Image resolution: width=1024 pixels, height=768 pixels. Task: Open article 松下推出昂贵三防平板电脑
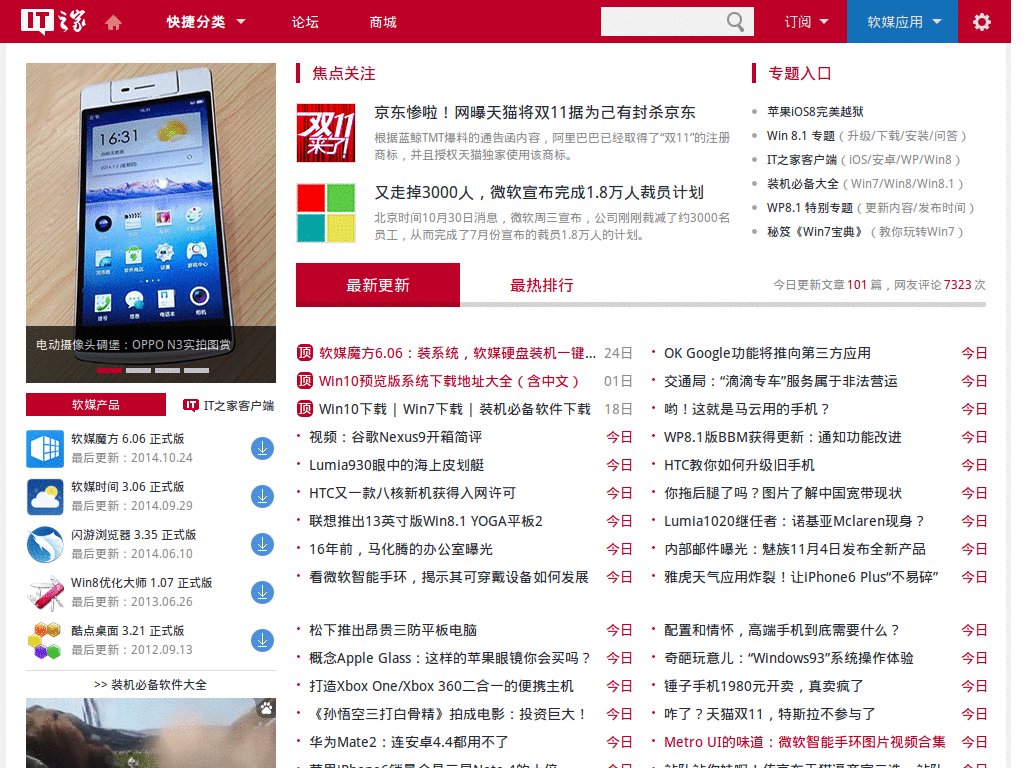(x=392, y=630)
